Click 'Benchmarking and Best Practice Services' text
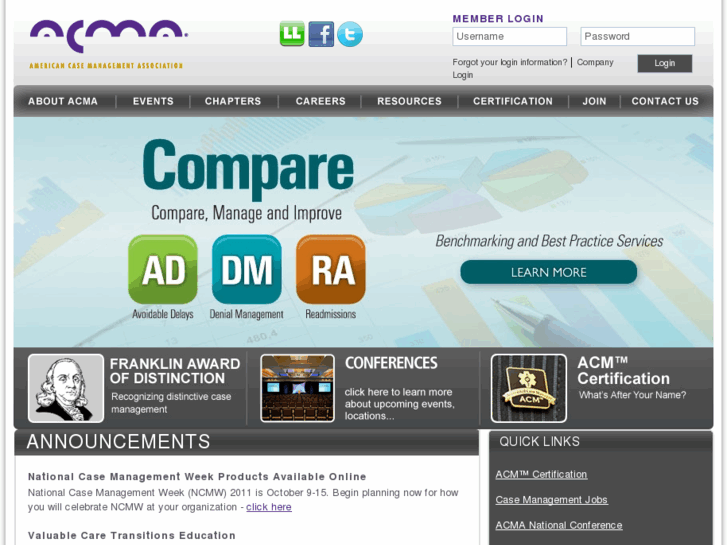727x545 pixels. pos(549,241)
